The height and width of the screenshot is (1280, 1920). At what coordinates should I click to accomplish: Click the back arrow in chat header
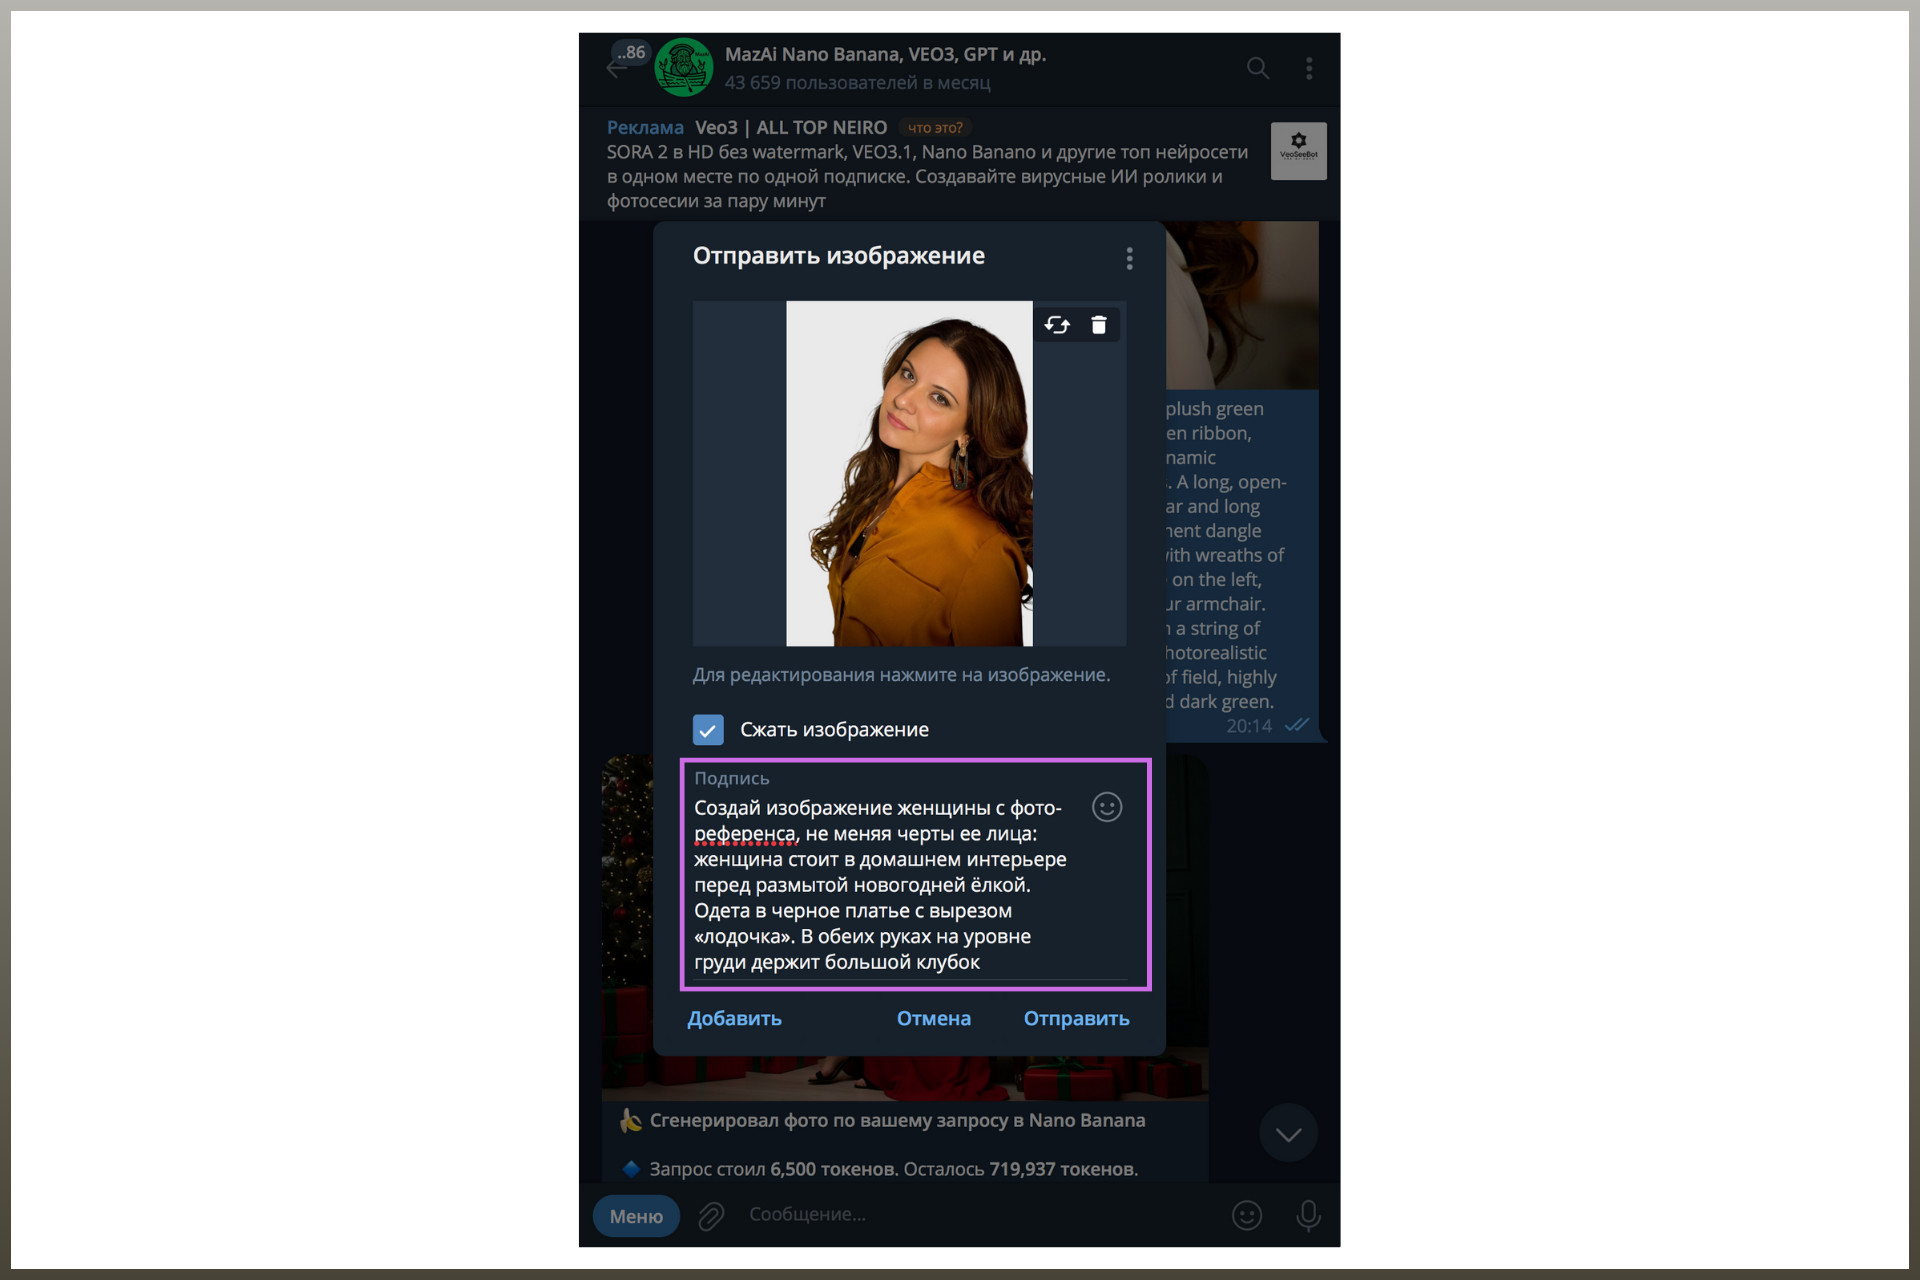[614, 69]
